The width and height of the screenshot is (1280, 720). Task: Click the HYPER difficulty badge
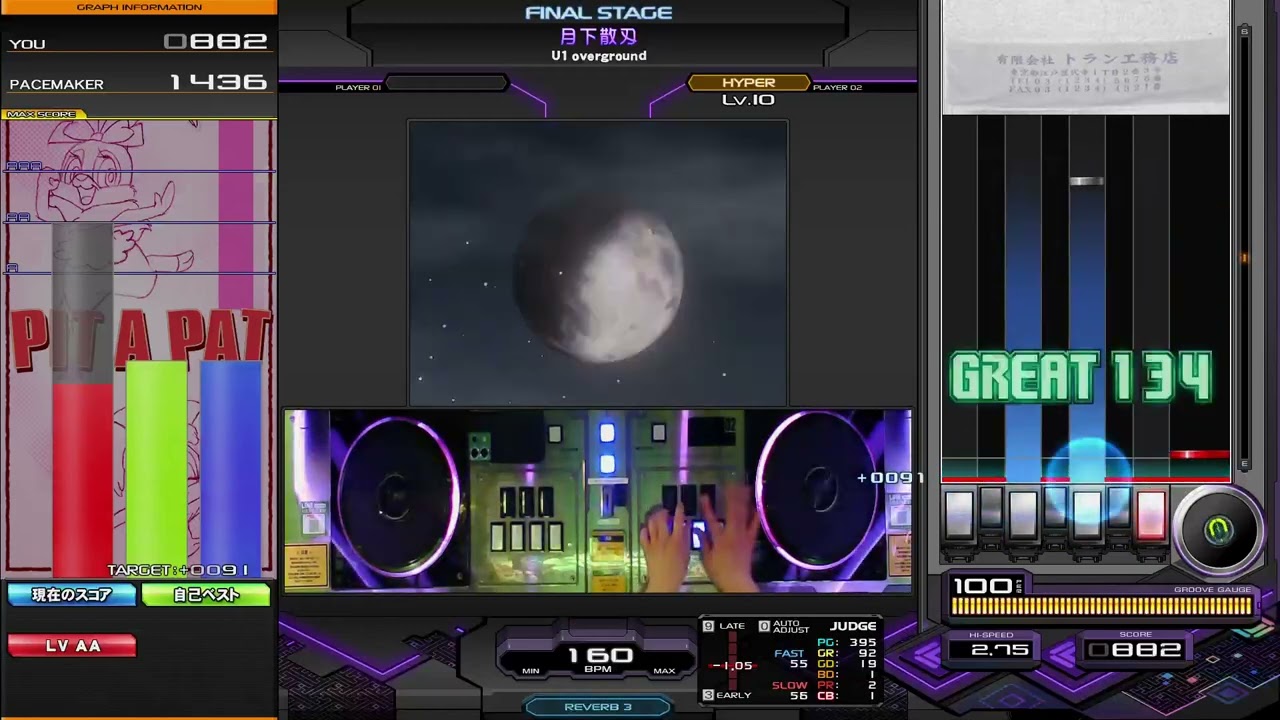pos(748,83)
